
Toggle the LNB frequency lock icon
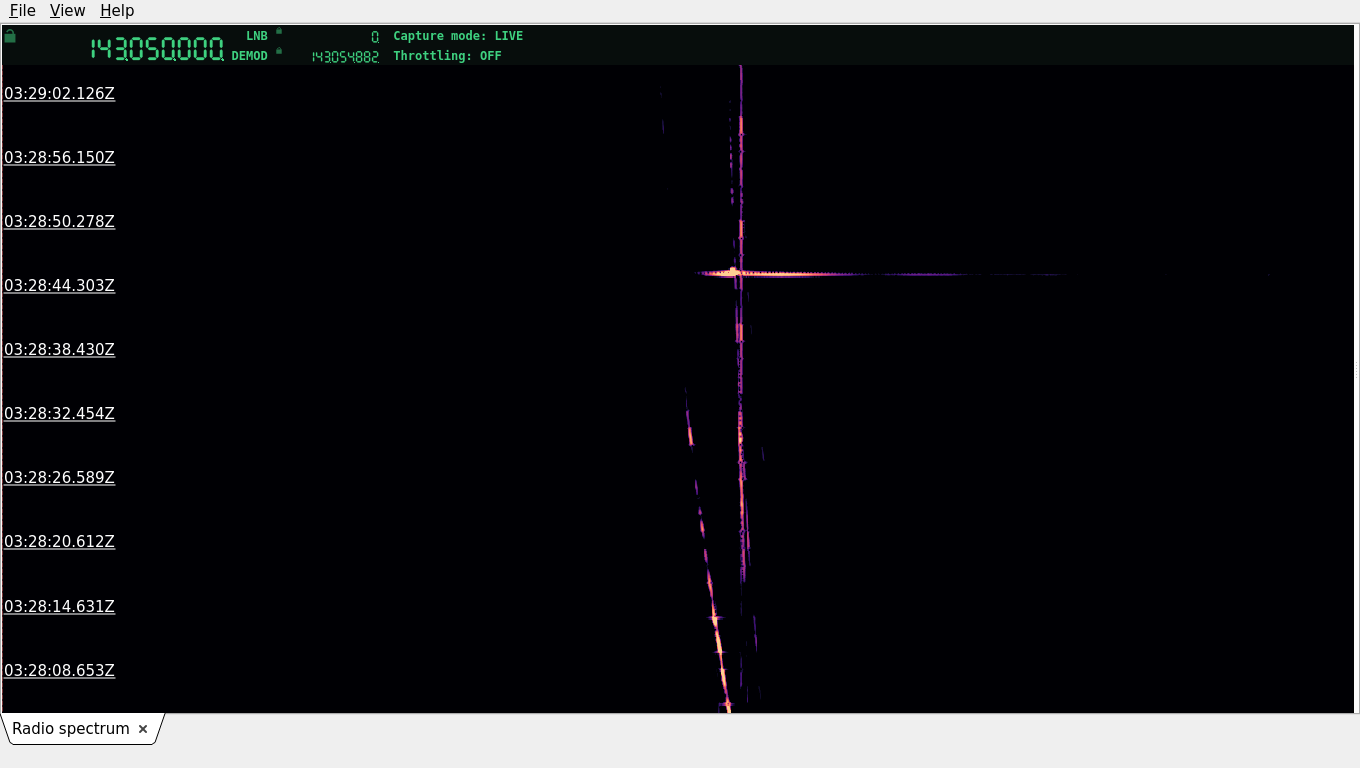pyautogui.click(x=279, y=31)
